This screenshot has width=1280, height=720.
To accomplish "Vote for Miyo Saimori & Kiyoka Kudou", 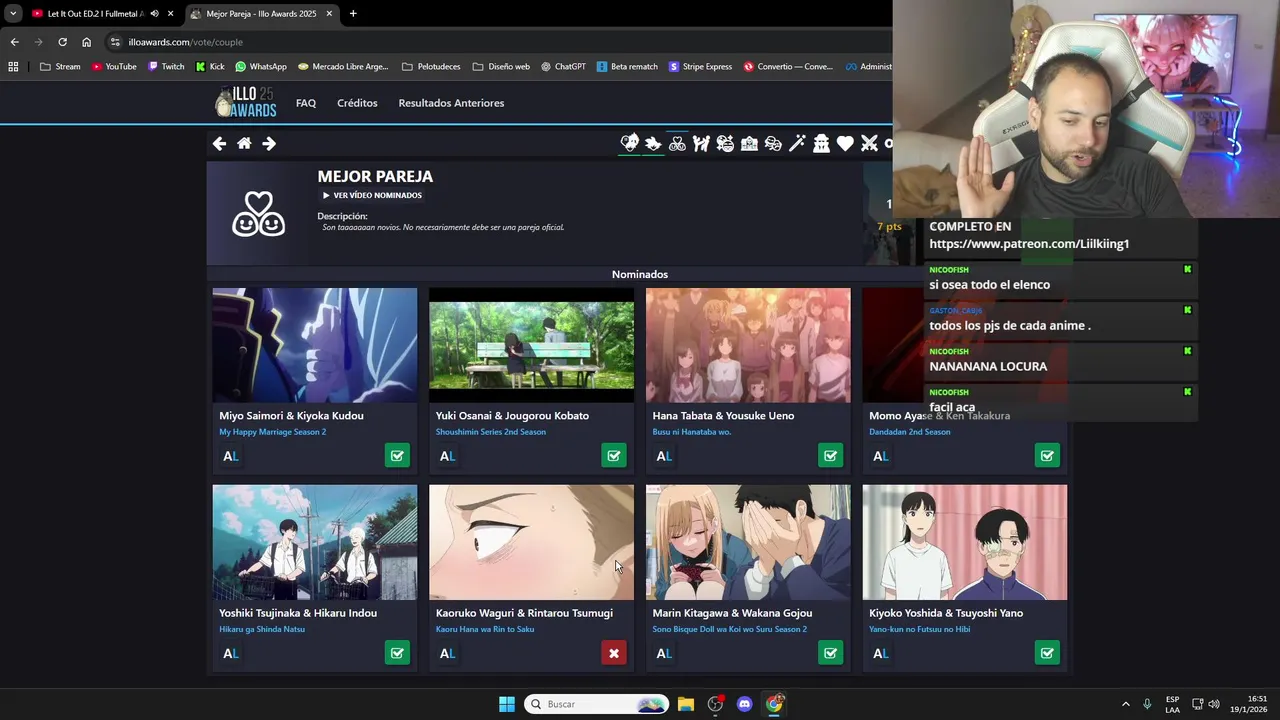I will (397, 456).
